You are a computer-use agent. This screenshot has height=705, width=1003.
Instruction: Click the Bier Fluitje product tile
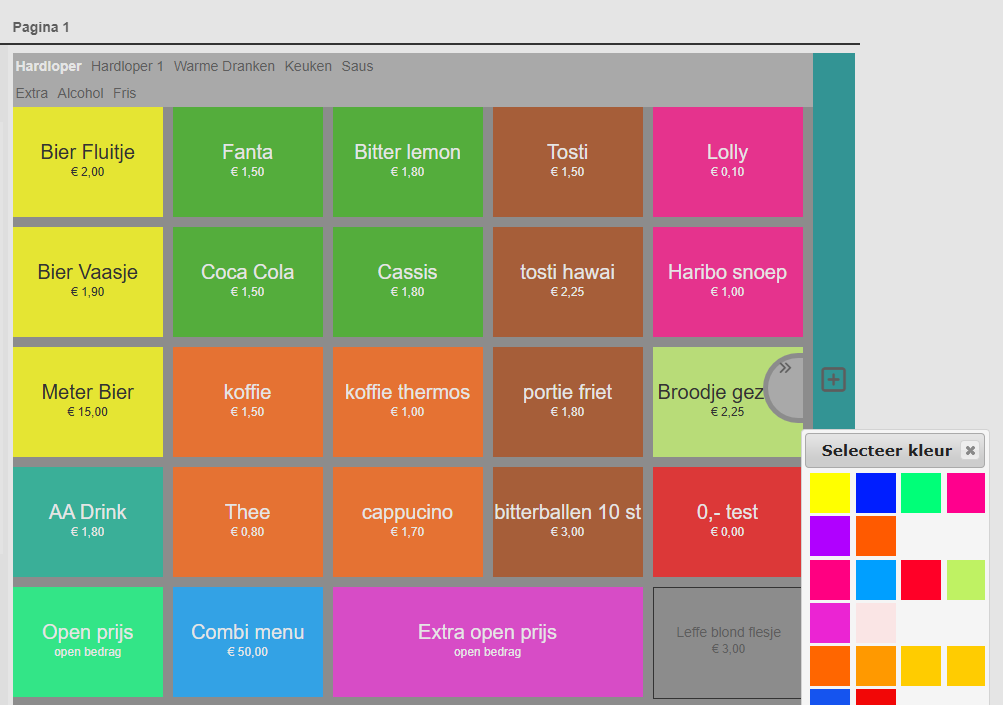tap(88, 161)
